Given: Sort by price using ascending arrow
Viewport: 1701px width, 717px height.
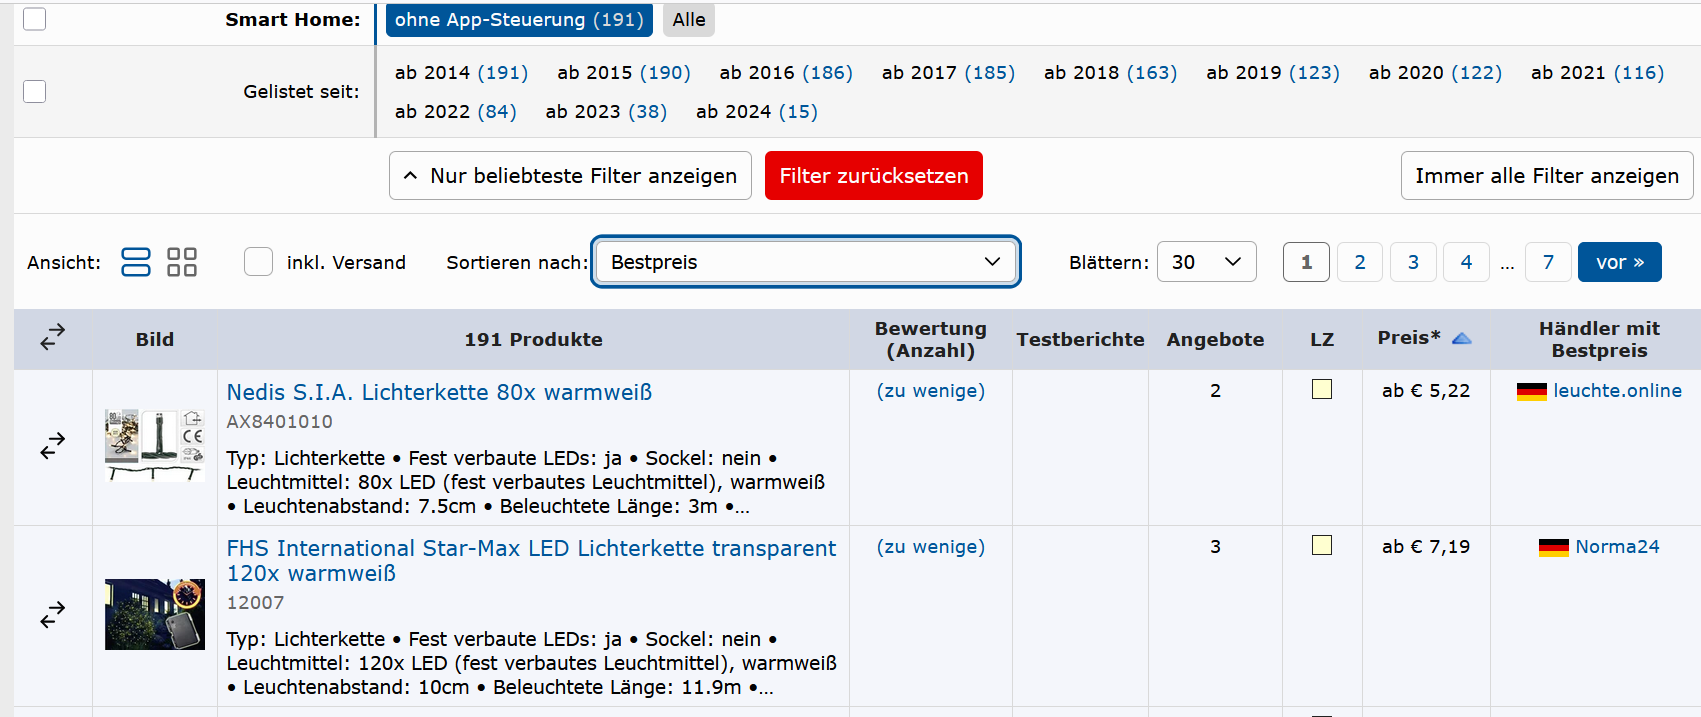Looking at the screenshot, I should (1461, 339).
